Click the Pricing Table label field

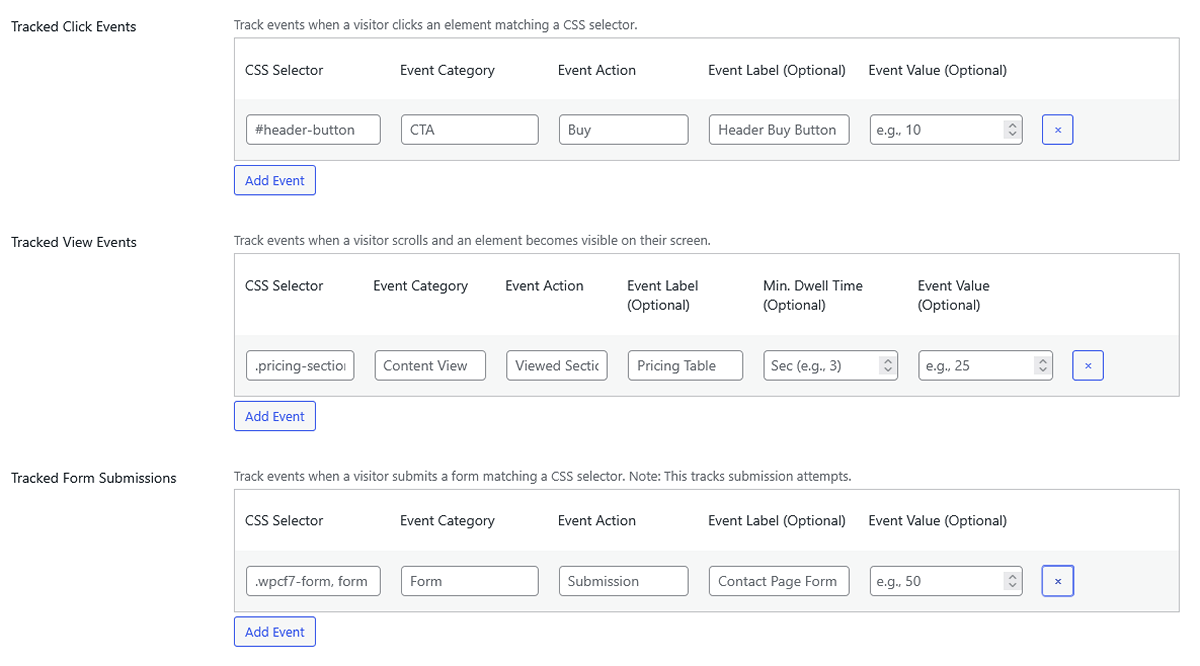(685, 365)
